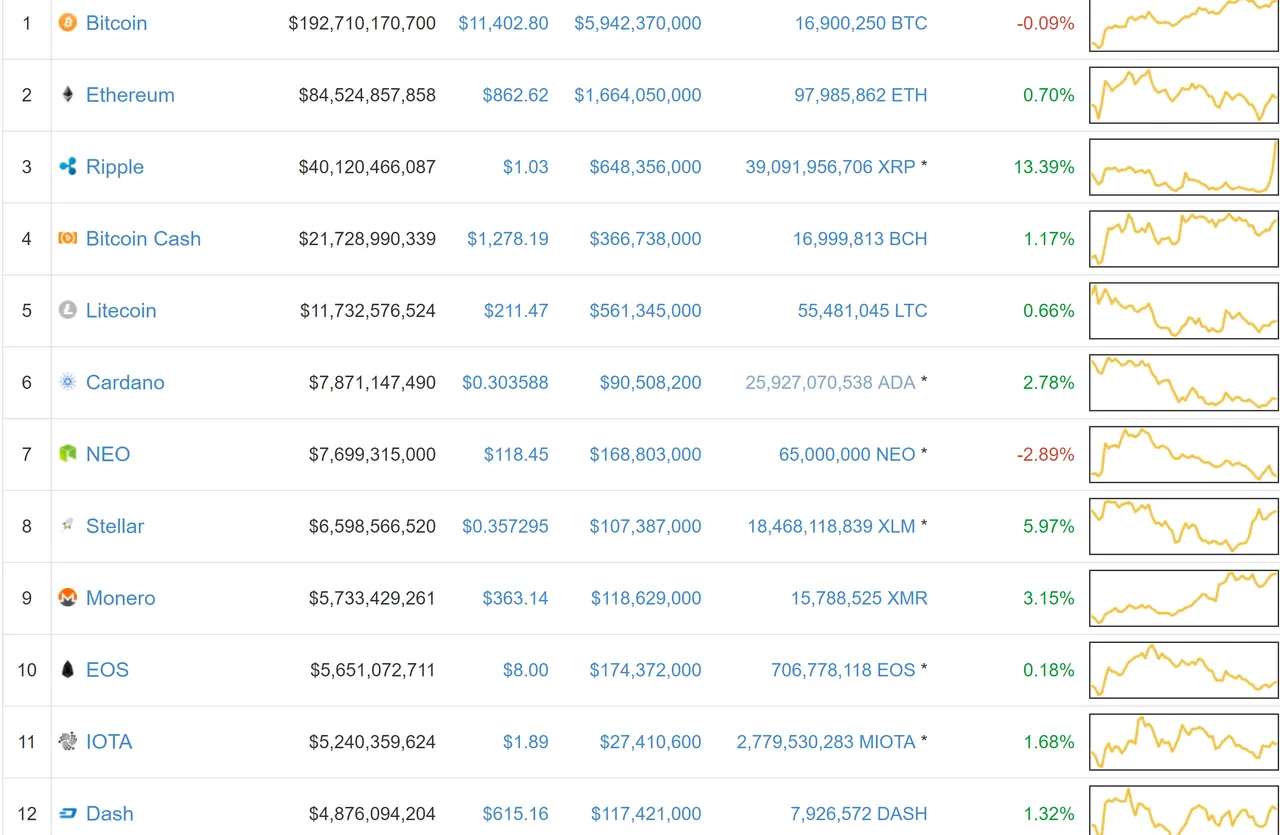Click Bitcoin market cap $192,710,170,700
The width and height of the screenshot is (1280, 835).
362,23
